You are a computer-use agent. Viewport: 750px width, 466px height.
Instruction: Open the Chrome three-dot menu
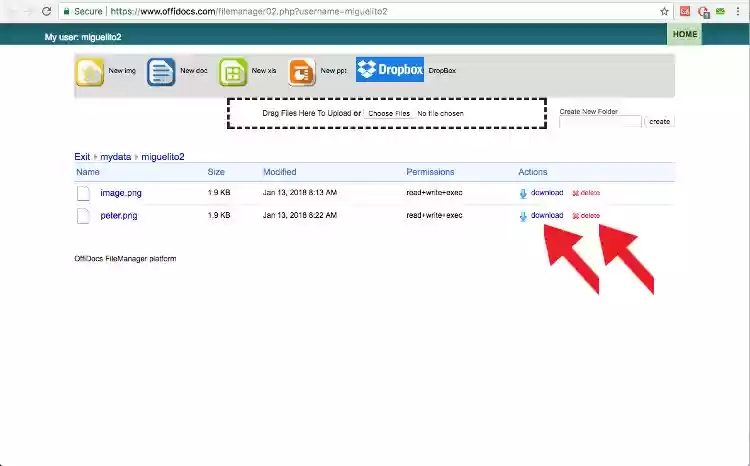(738, 11)
